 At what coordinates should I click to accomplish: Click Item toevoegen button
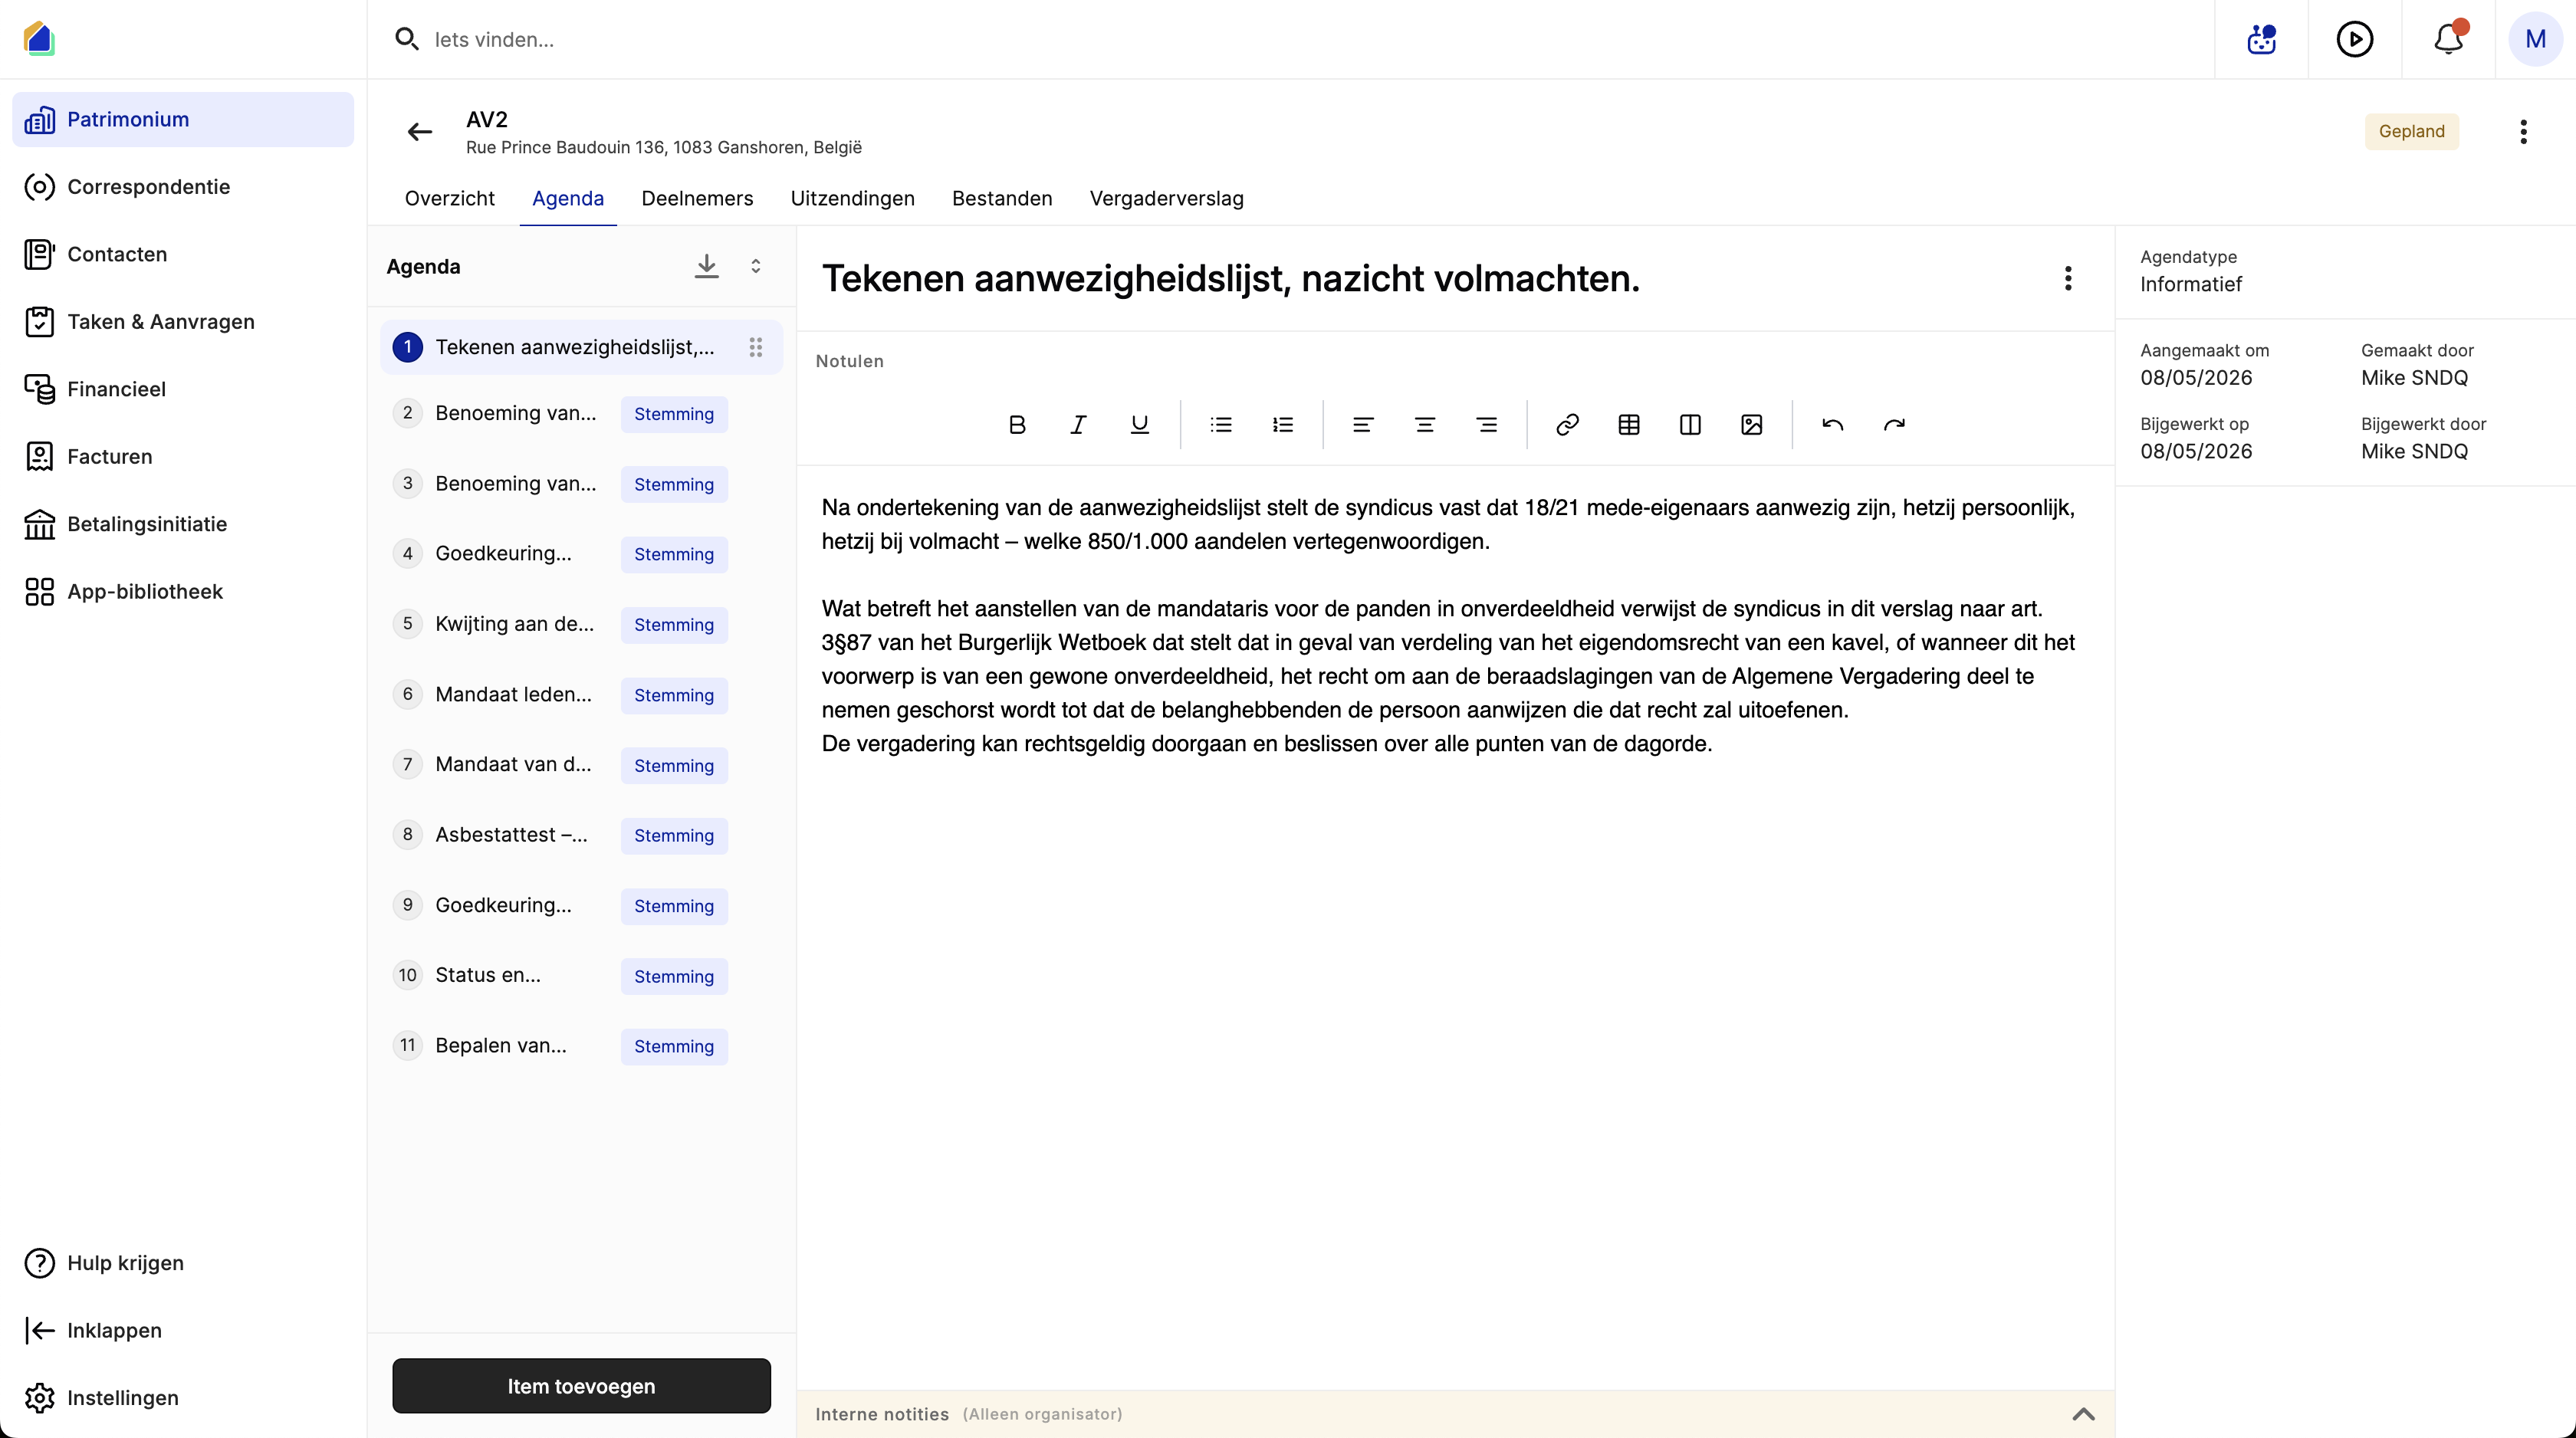click(x=581, y=1386)
